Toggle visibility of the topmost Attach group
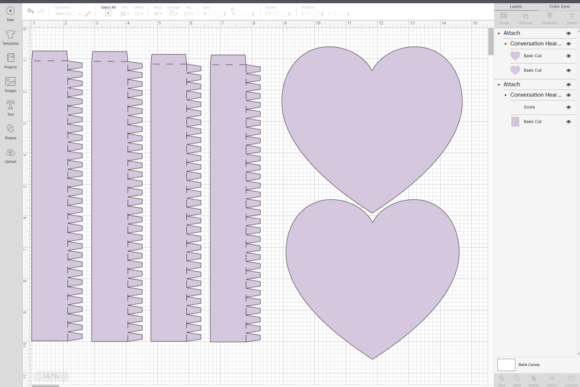 [569, 33]
